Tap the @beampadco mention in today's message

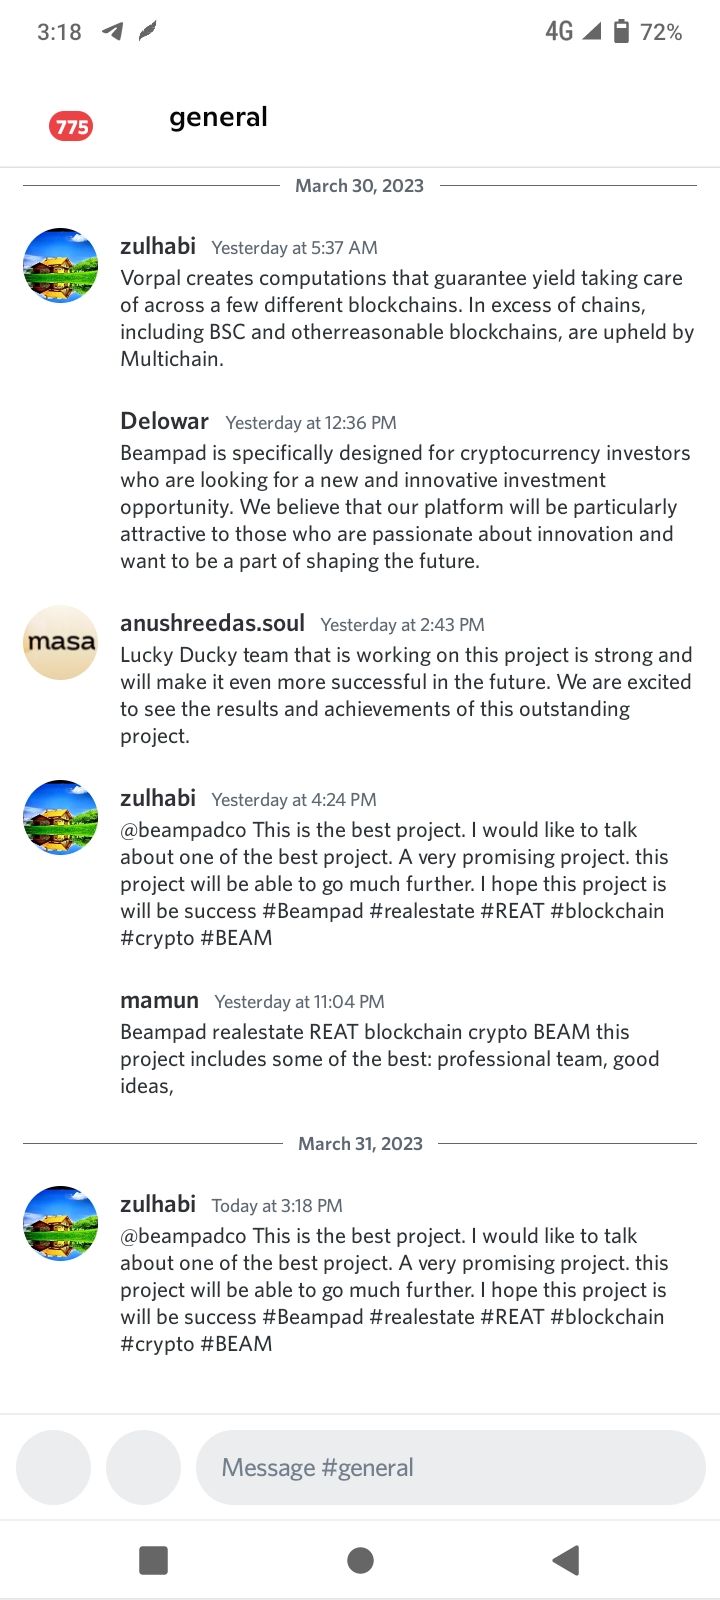(183, 1236)
